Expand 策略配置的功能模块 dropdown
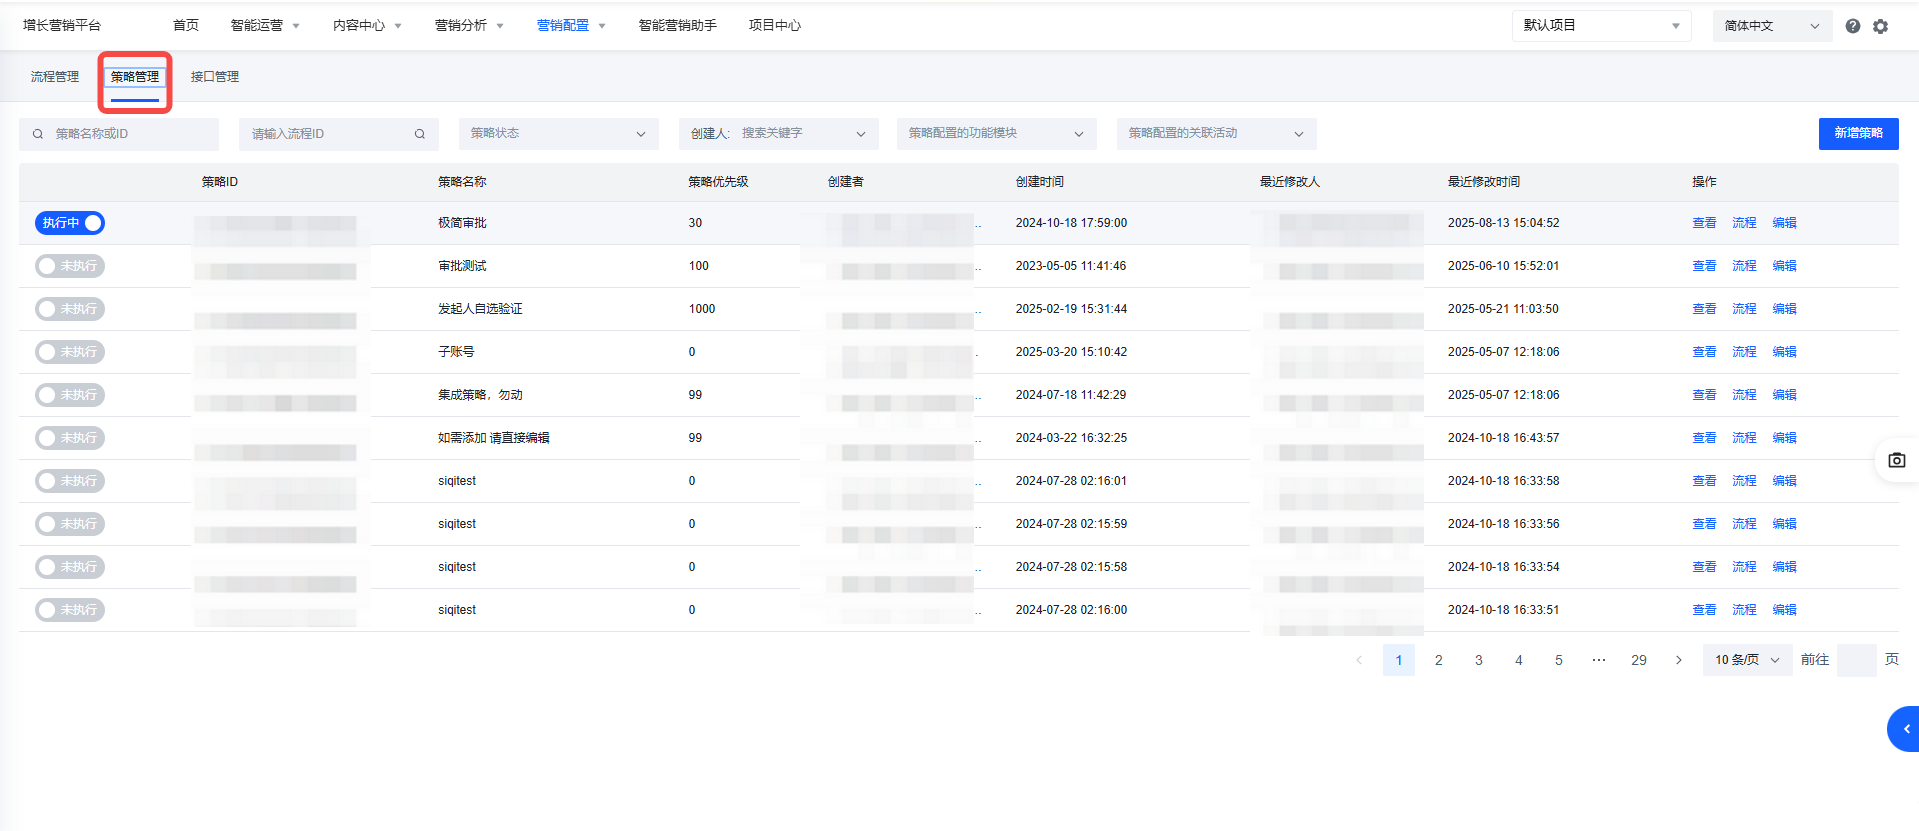This screenshot has height=831, width=1919. (x=997, y=134)
